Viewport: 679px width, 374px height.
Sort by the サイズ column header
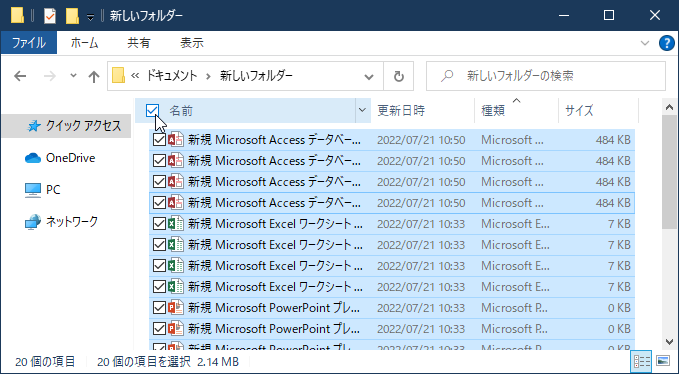(x=579, y=111)
